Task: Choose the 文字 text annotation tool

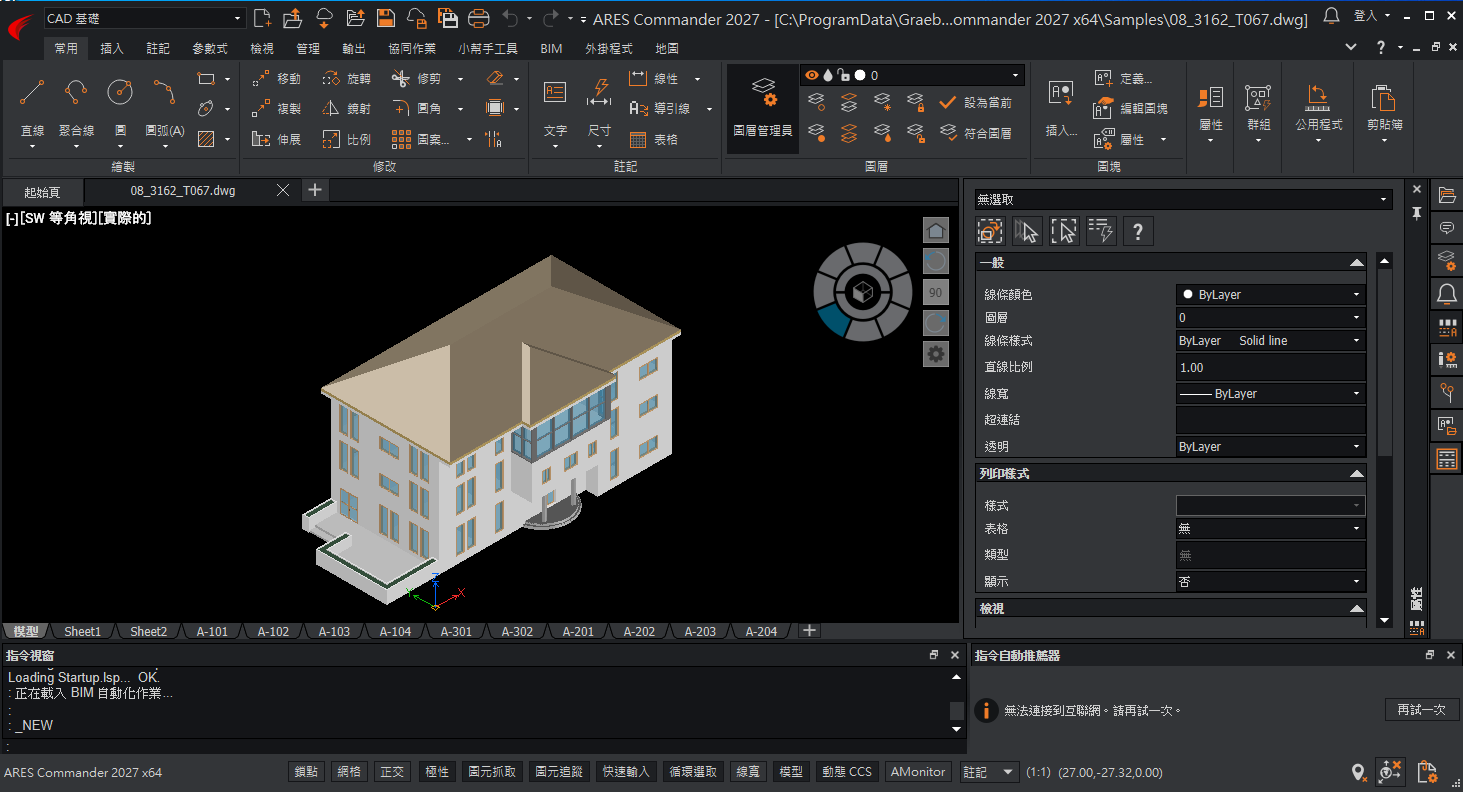Action: [555, 110]
